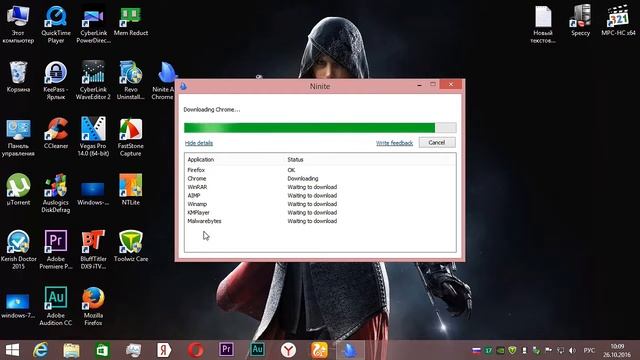This screenshot has height=360, width=640.
Task: Click the Ninite taskbar button
Action: (x=350, y=350)
